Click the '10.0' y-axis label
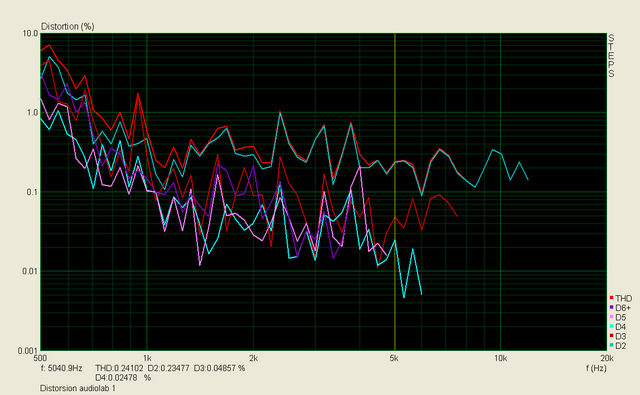Image resolution: width=640 pixels, height=395 pixels. click(30, 33)
